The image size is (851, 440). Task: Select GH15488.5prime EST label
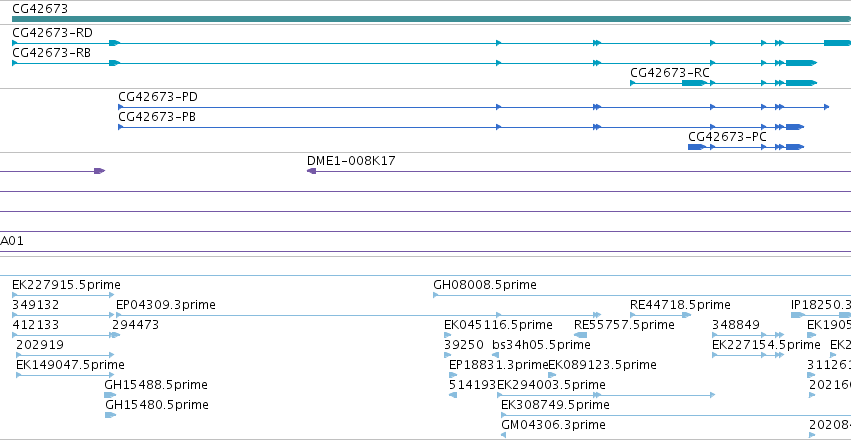156,385
